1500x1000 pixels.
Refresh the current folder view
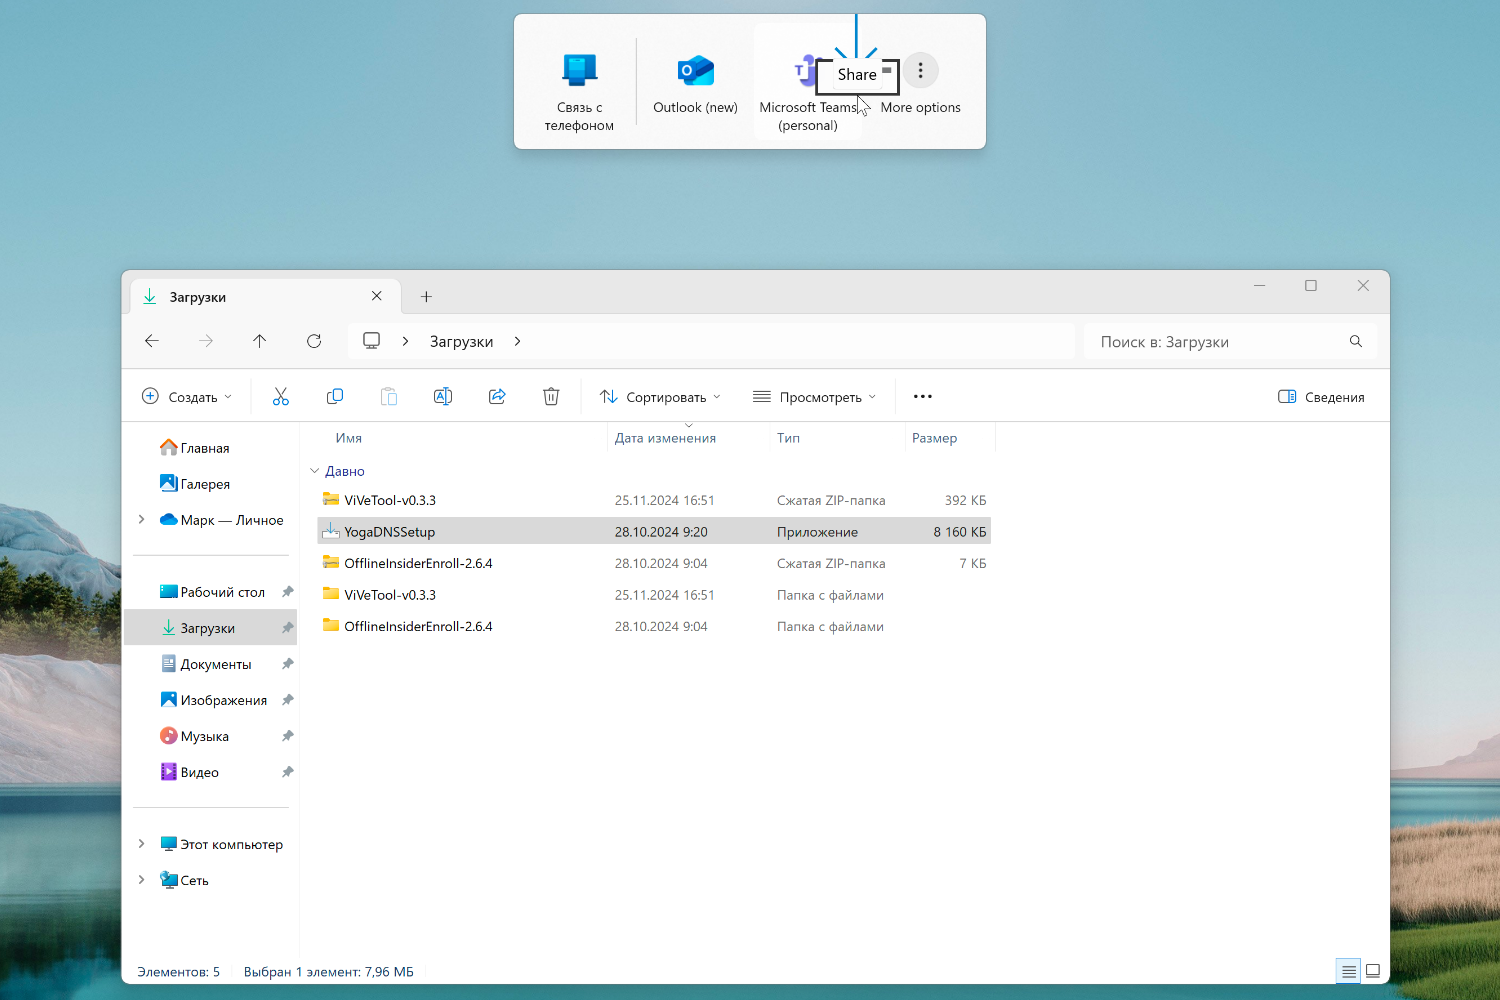click(x=314, y=341)
